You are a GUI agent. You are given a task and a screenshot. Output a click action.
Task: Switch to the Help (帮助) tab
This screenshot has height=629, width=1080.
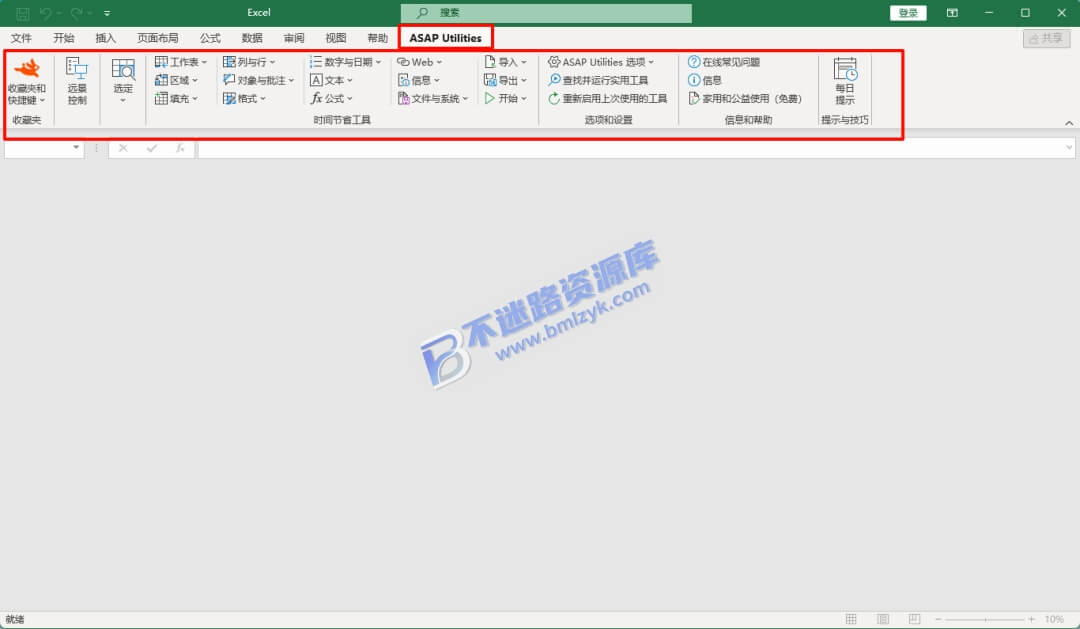pyautogui.click(x=377, y=38)
